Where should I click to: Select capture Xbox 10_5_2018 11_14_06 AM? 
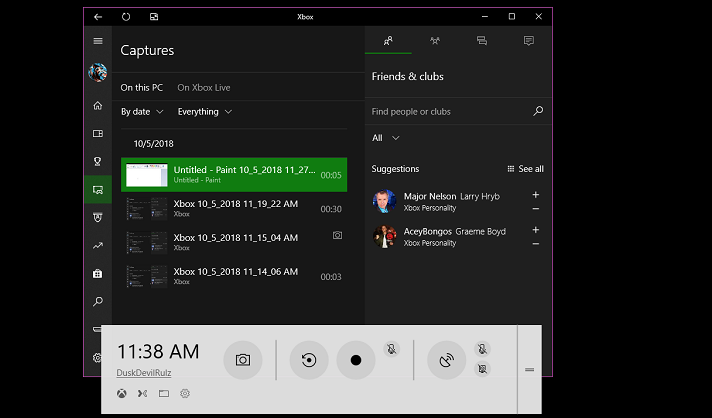[234, 277]
